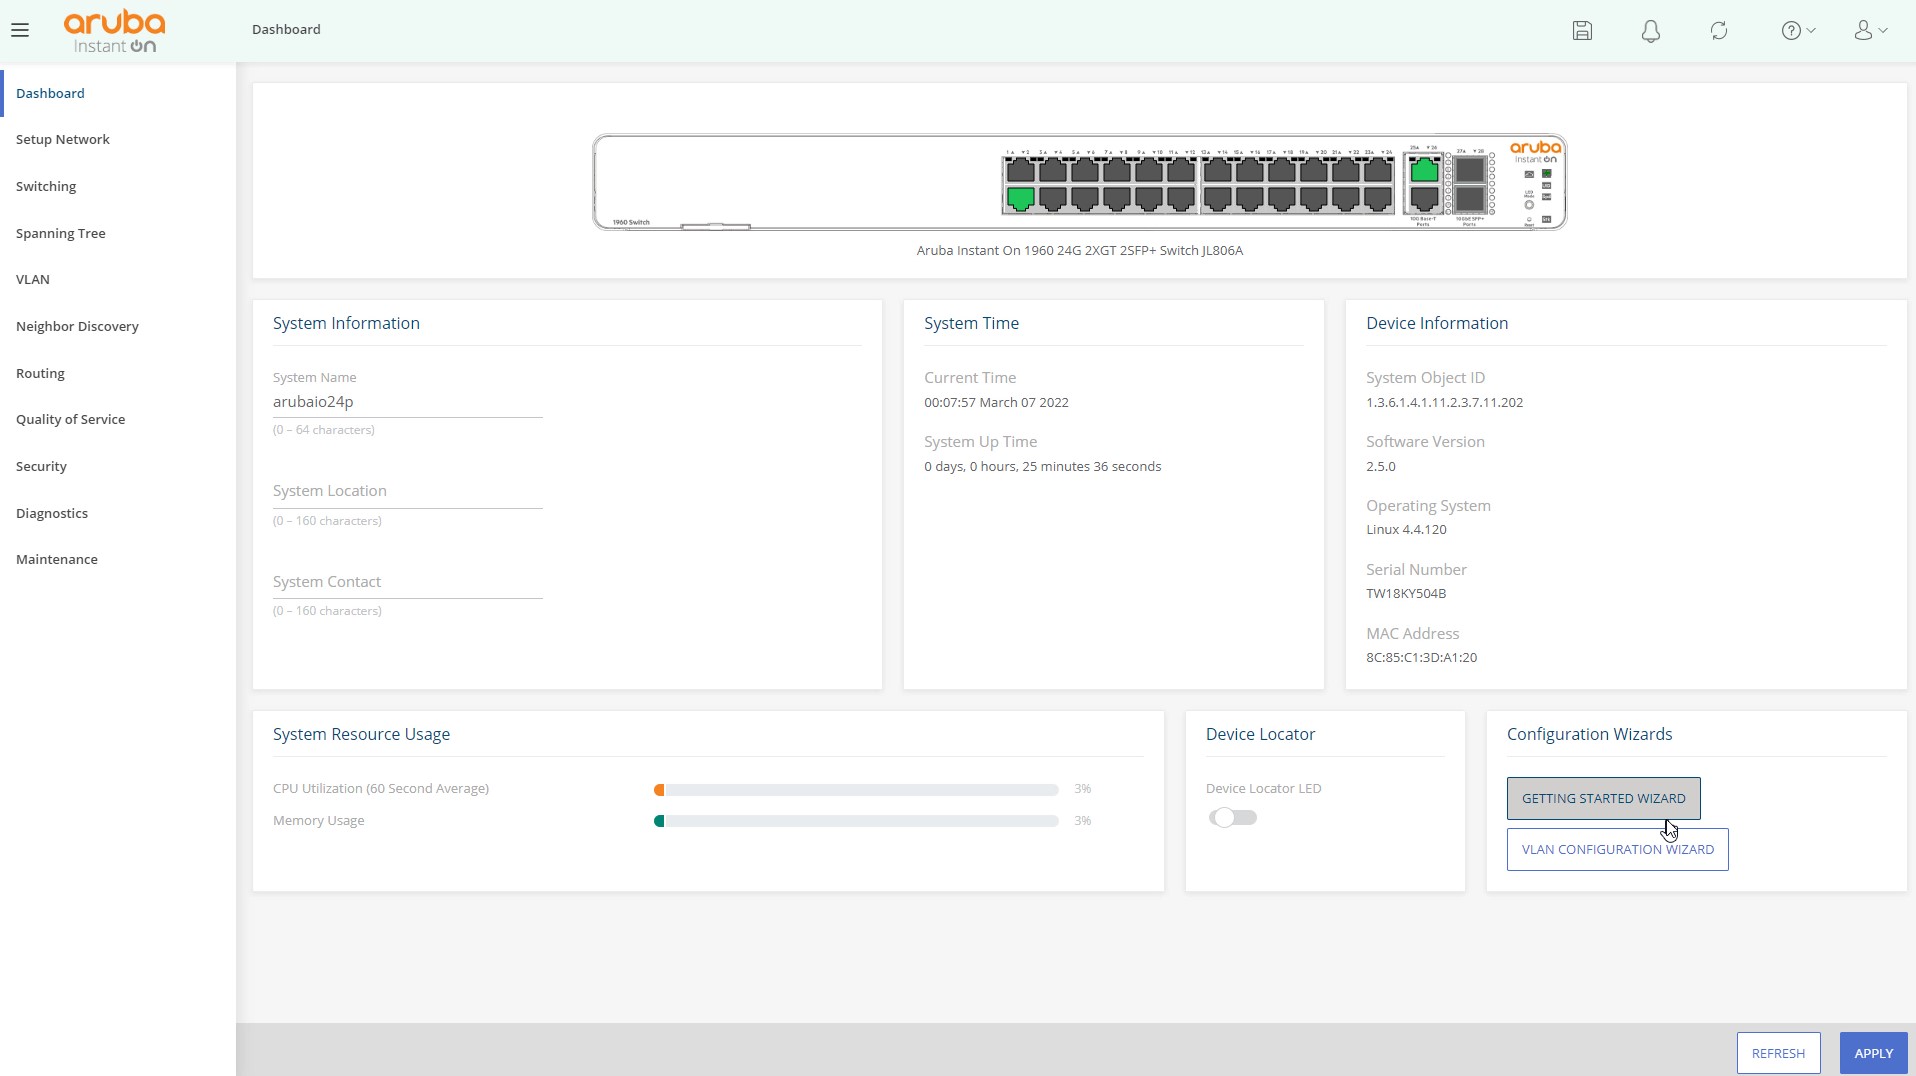Click the Aruba Instant On logo

(115, 31)
